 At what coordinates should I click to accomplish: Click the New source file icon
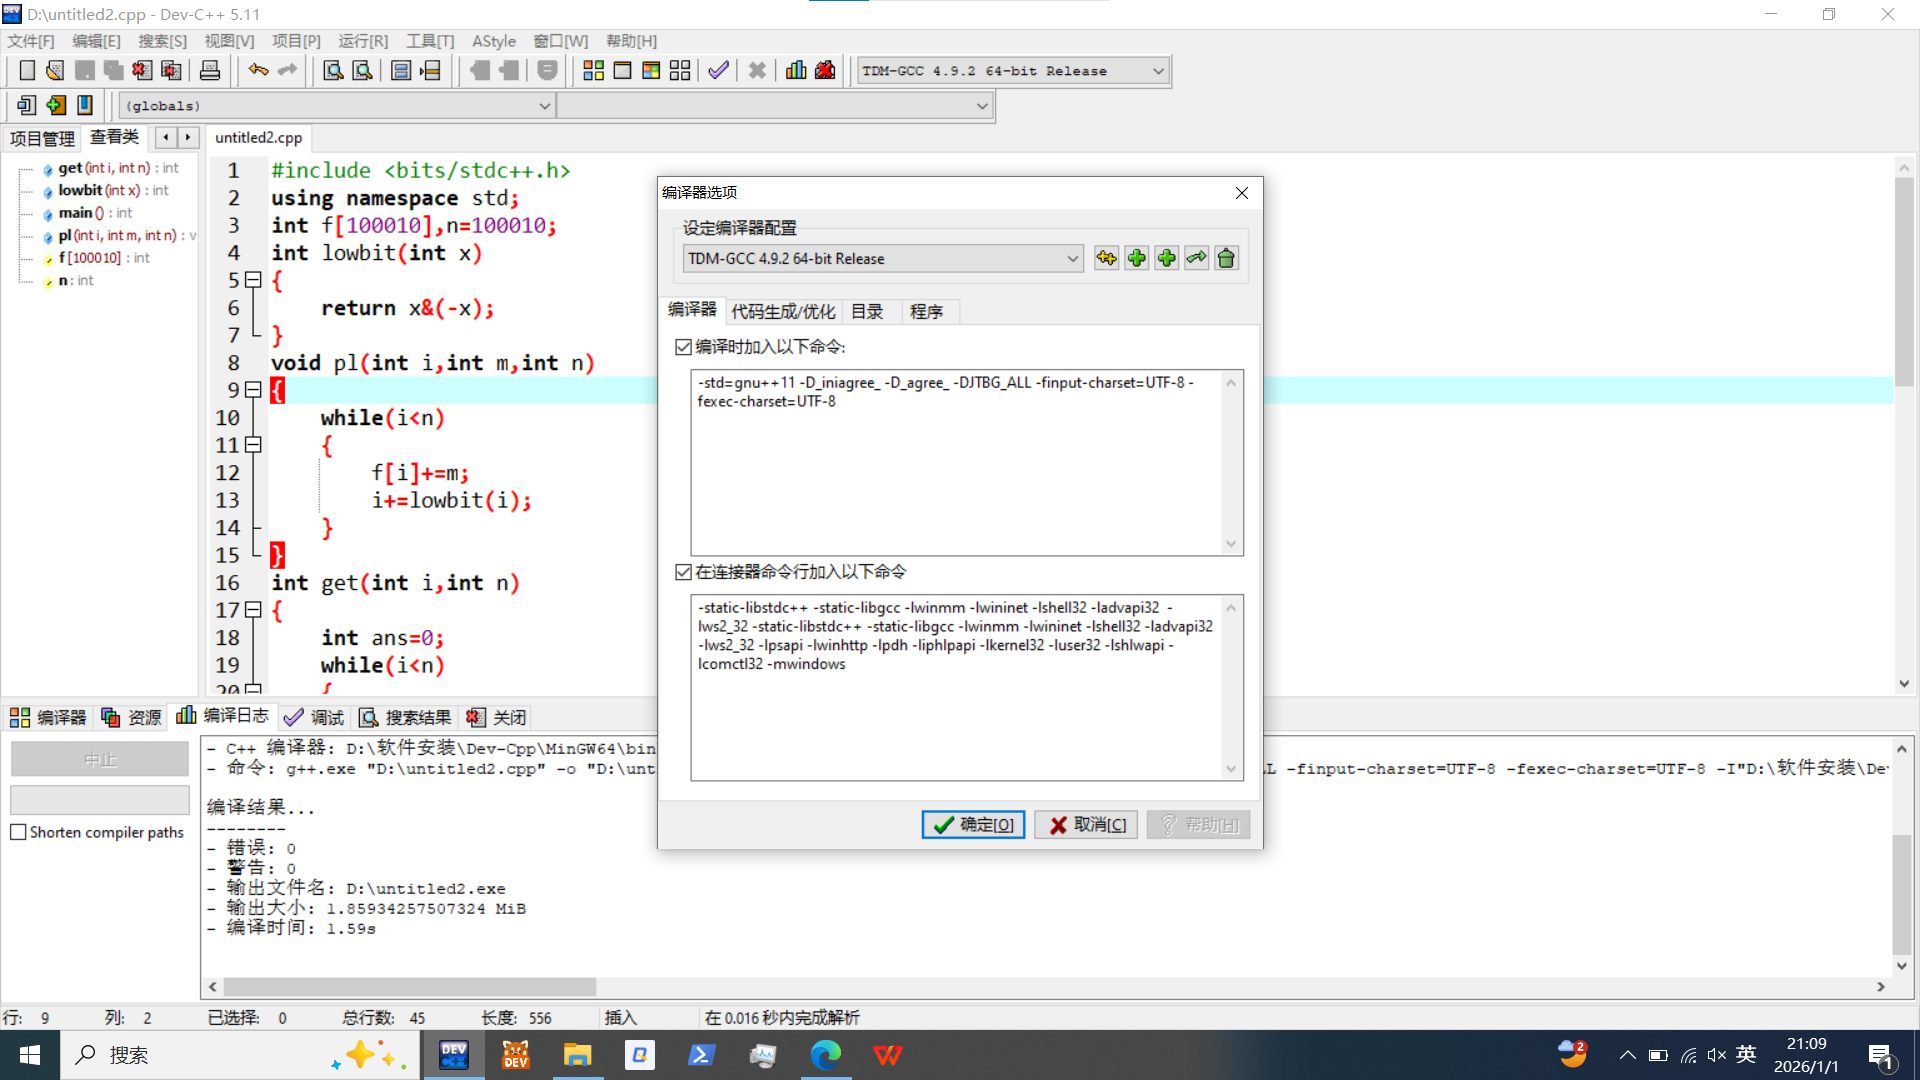[x=27, y=70]
